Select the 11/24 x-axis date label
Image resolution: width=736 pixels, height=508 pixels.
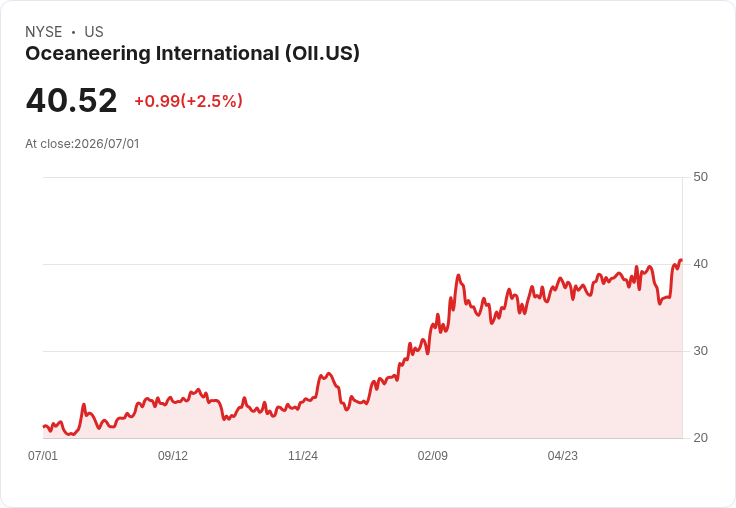(303, 455)
